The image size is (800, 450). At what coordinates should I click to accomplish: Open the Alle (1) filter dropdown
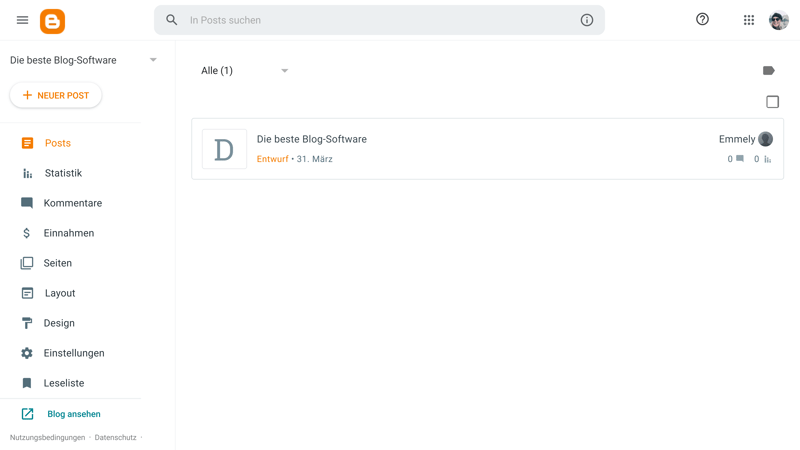click(x=244, y=70)
